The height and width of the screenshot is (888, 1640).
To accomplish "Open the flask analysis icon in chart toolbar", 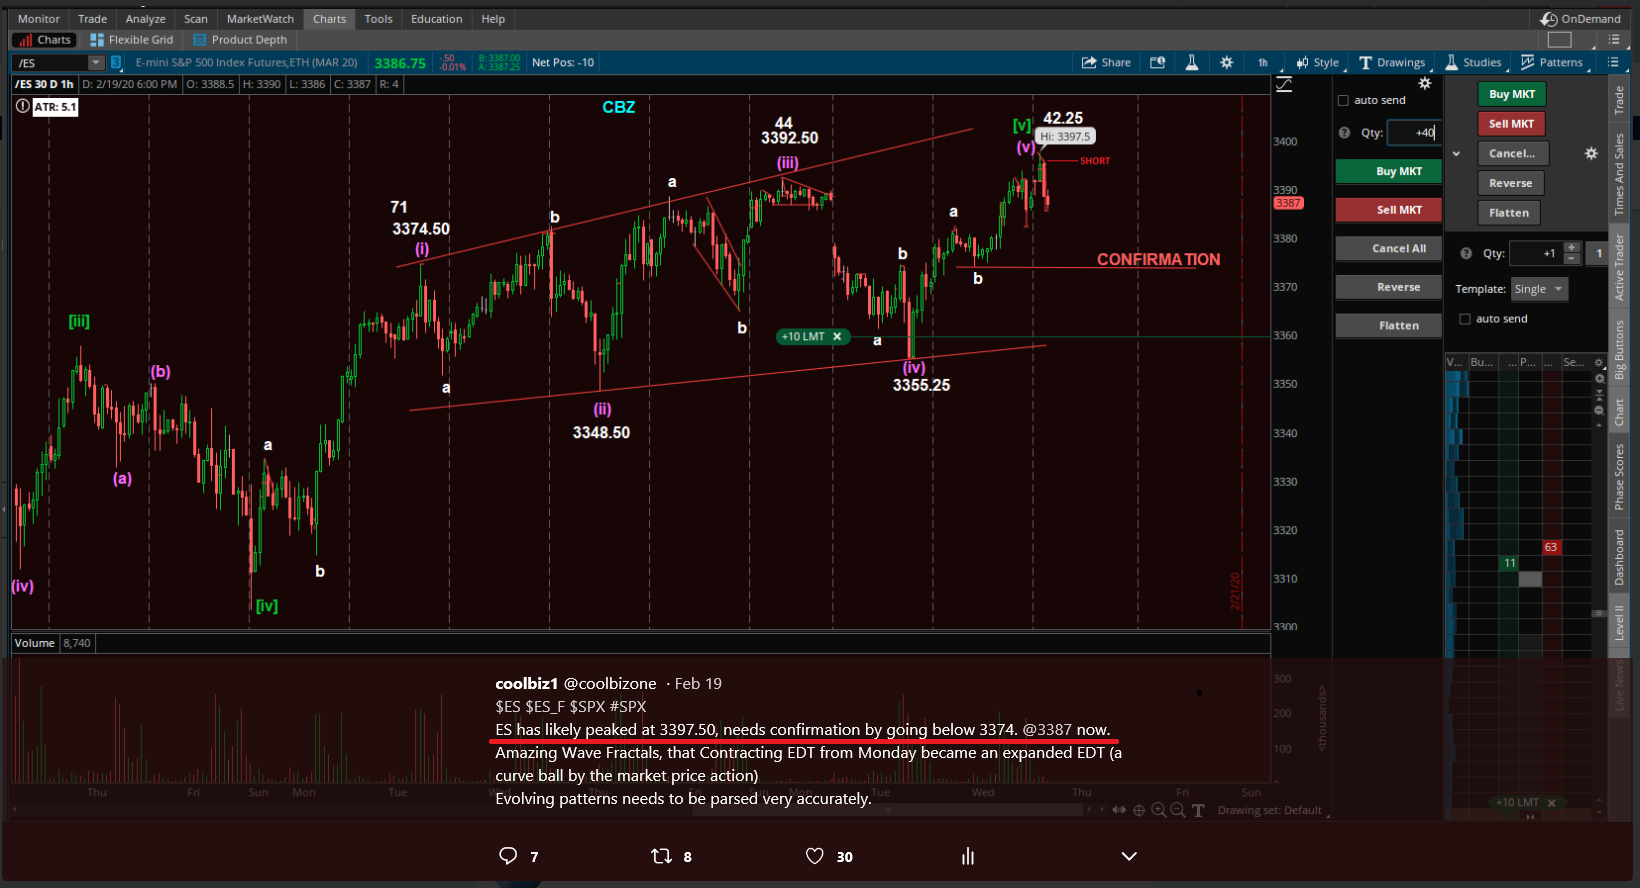I will tap(1192, 62).
